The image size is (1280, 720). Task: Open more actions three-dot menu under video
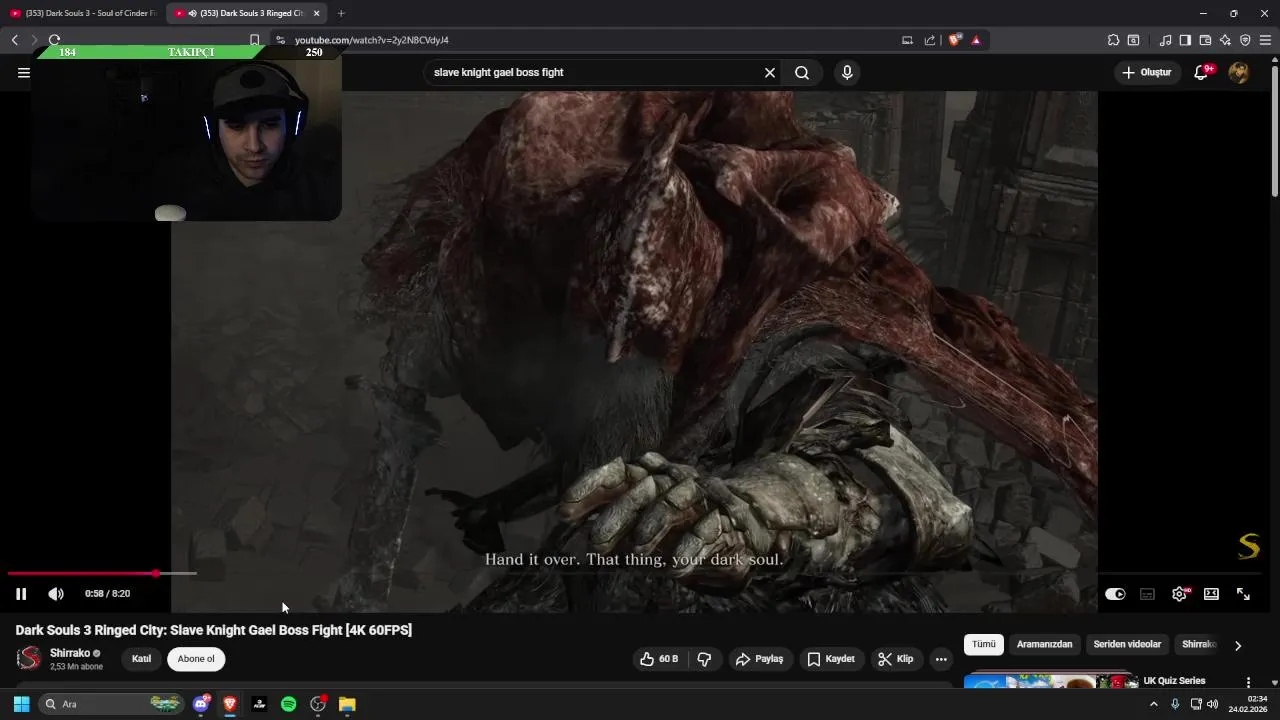[941, 659]
